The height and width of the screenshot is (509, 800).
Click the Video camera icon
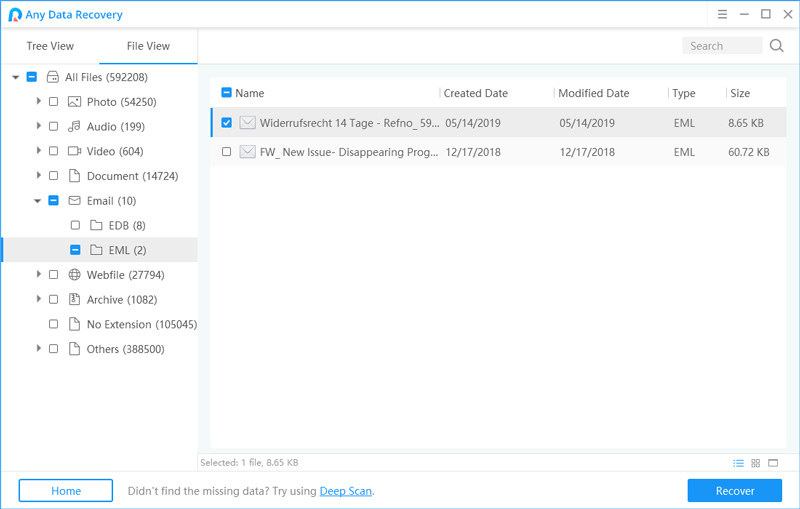(74, 151)
